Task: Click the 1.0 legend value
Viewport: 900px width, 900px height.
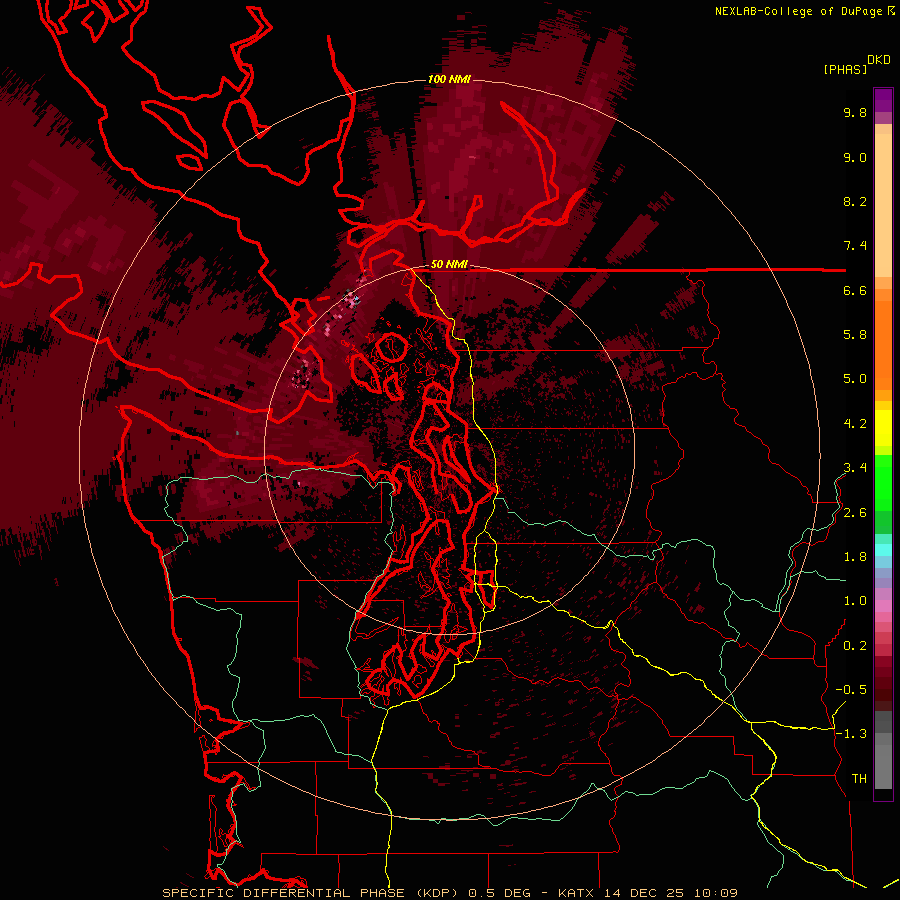Action: point(855,601)
